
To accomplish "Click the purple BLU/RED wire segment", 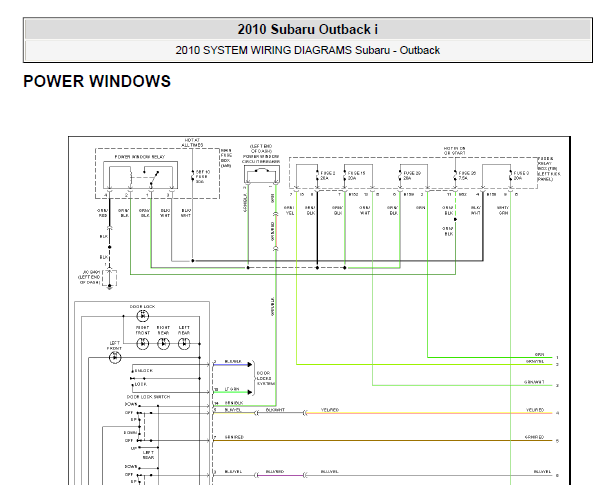I will click(280, 475).
